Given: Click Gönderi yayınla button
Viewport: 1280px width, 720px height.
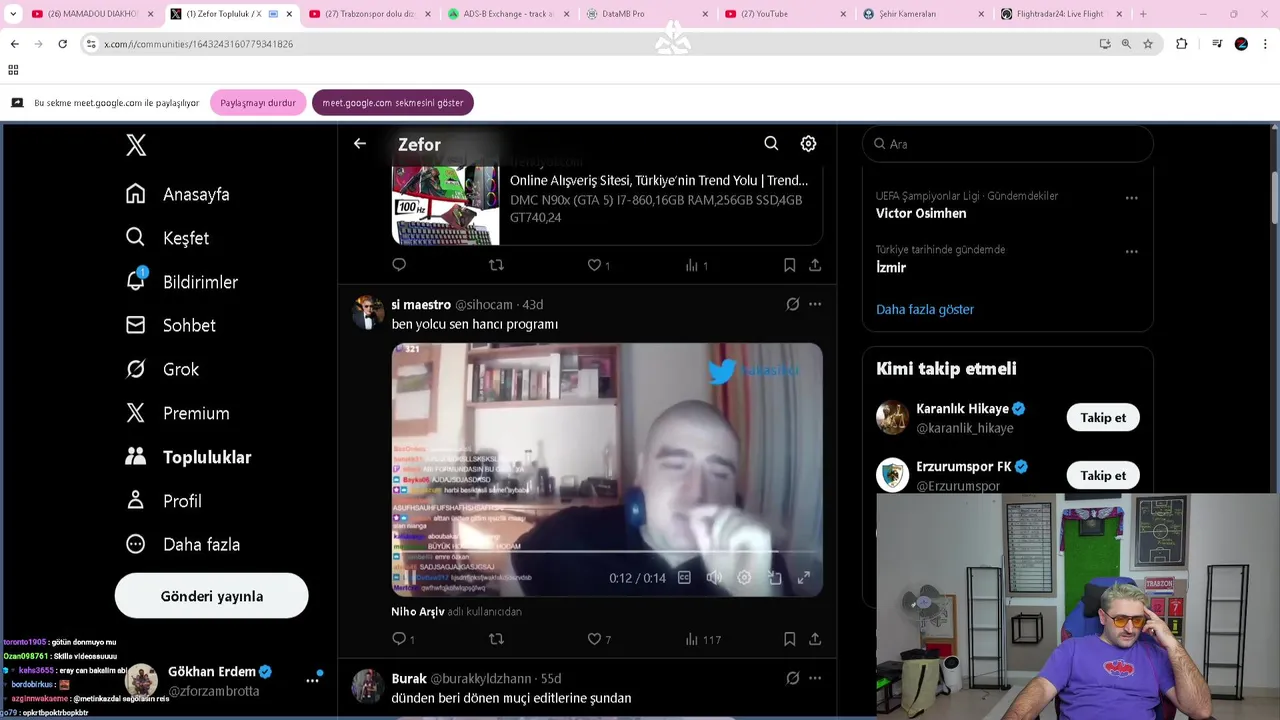Looking at the screenshot, I should (211, 596).
